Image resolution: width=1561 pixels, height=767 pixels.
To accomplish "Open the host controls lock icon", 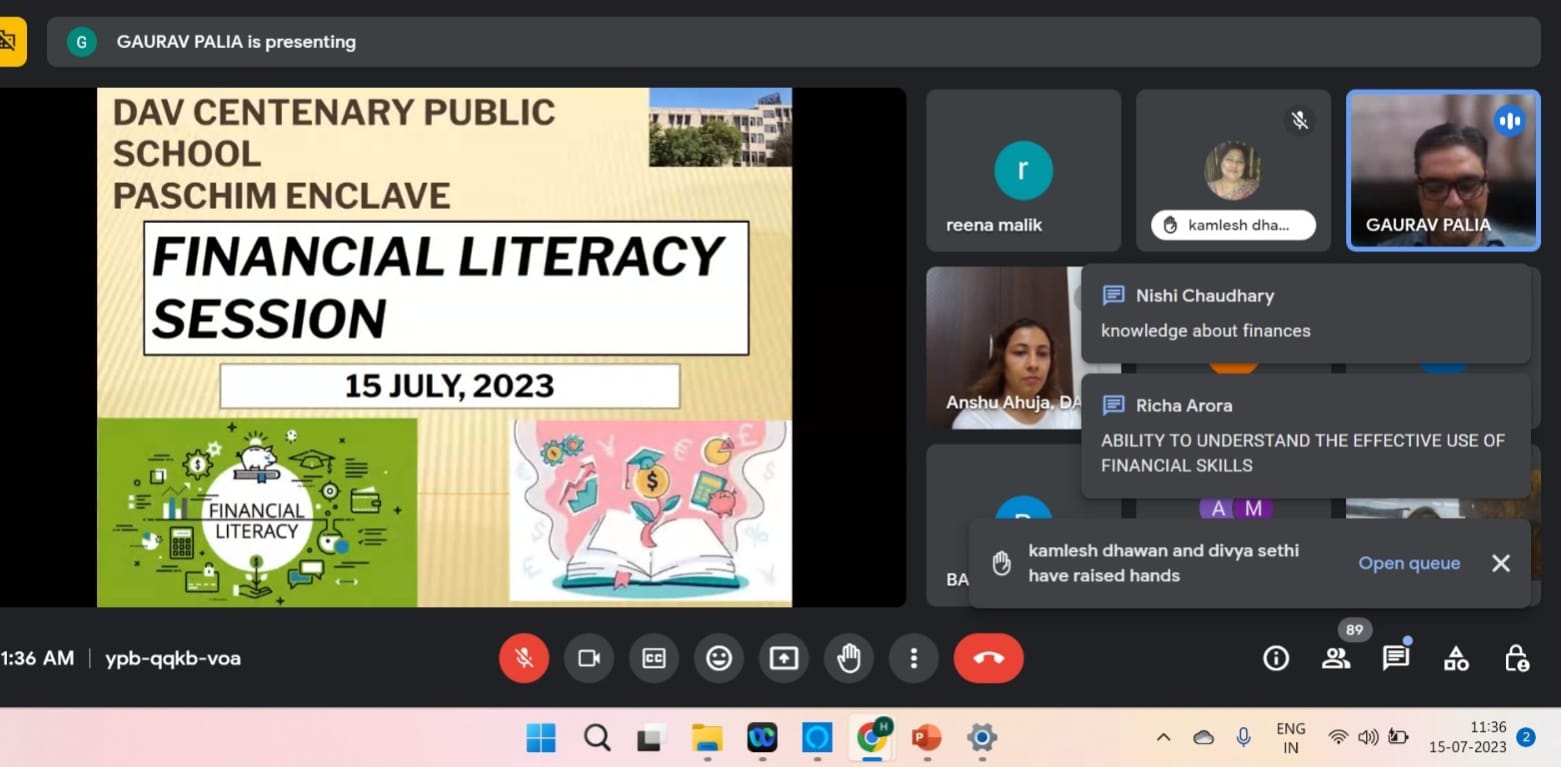I will point(1516,658).
